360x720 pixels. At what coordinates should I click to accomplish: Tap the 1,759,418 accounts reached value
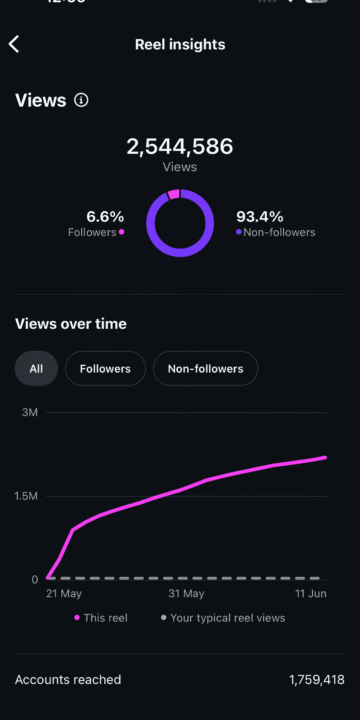[x=317, y=680]
